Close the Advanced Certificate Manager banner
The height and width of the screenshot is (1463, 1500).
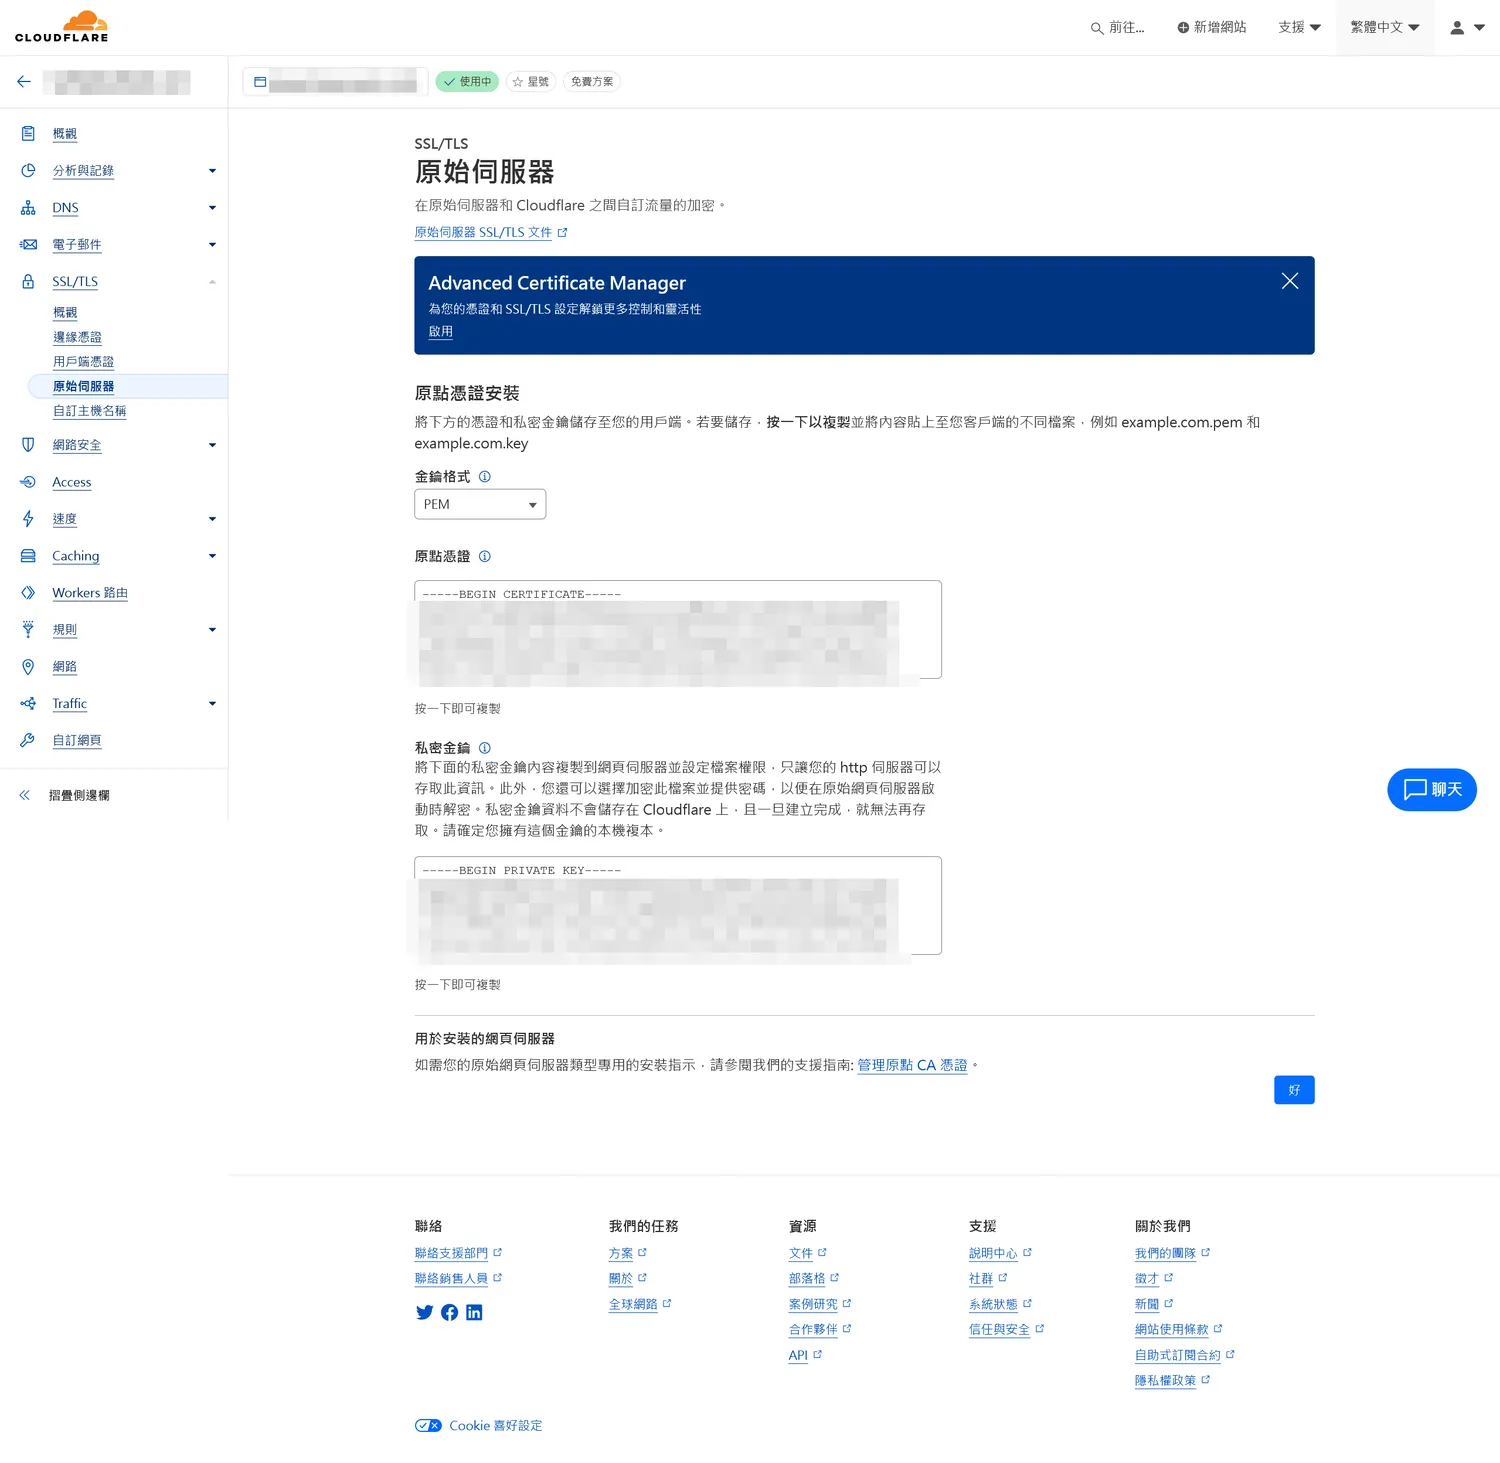coord(1289,281)
